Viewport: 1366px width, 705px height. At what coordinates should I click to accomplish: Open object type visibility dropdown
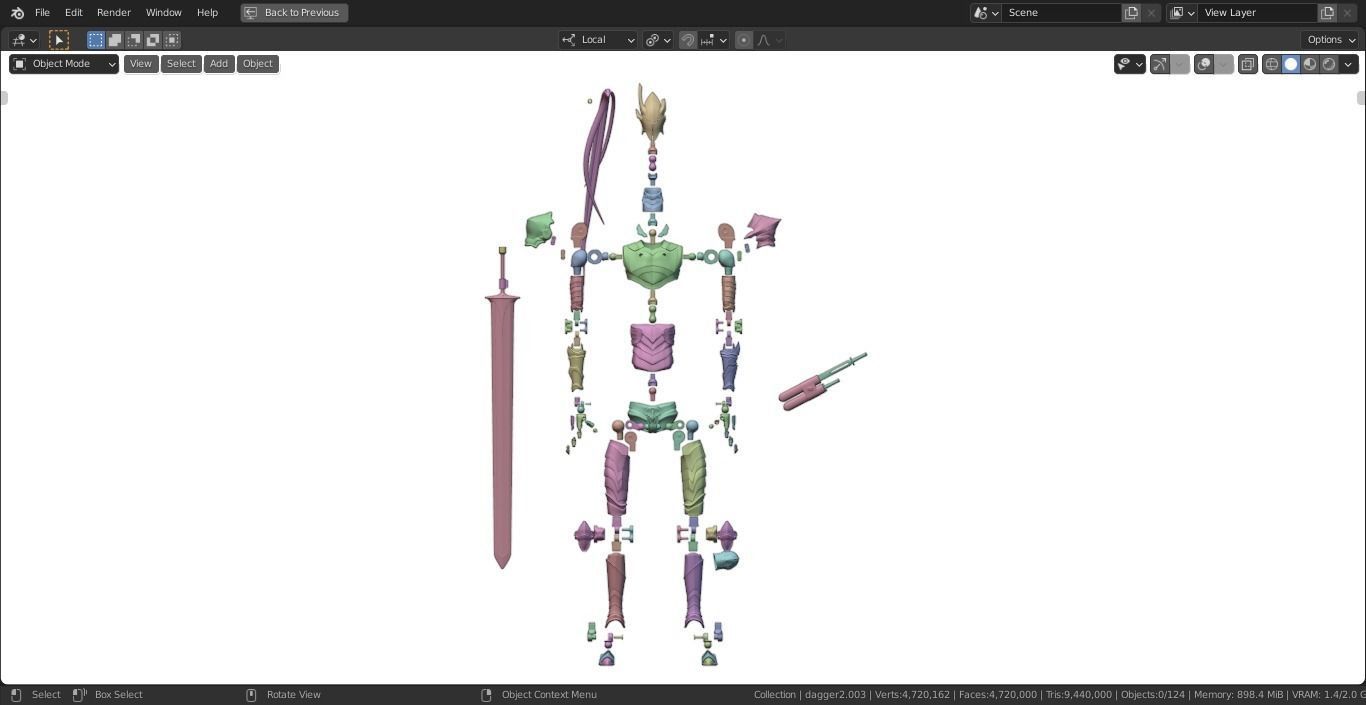1130,64
